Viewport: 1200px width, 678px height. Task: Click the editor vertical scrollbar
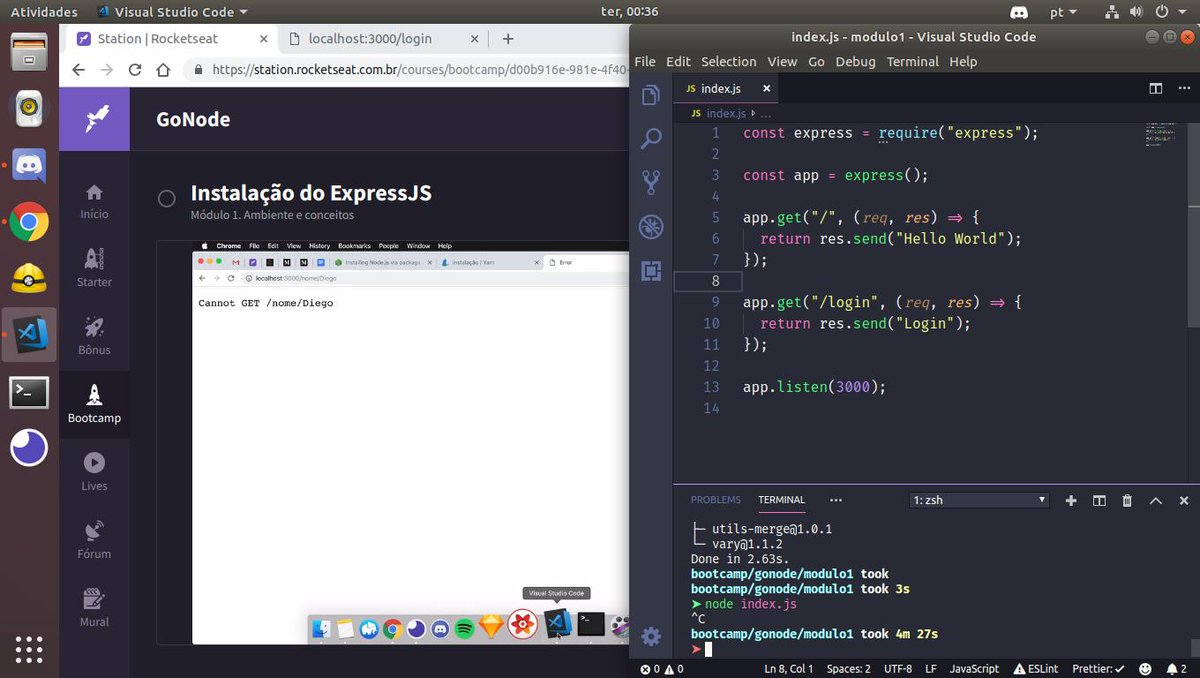(x=1193, y=225)
